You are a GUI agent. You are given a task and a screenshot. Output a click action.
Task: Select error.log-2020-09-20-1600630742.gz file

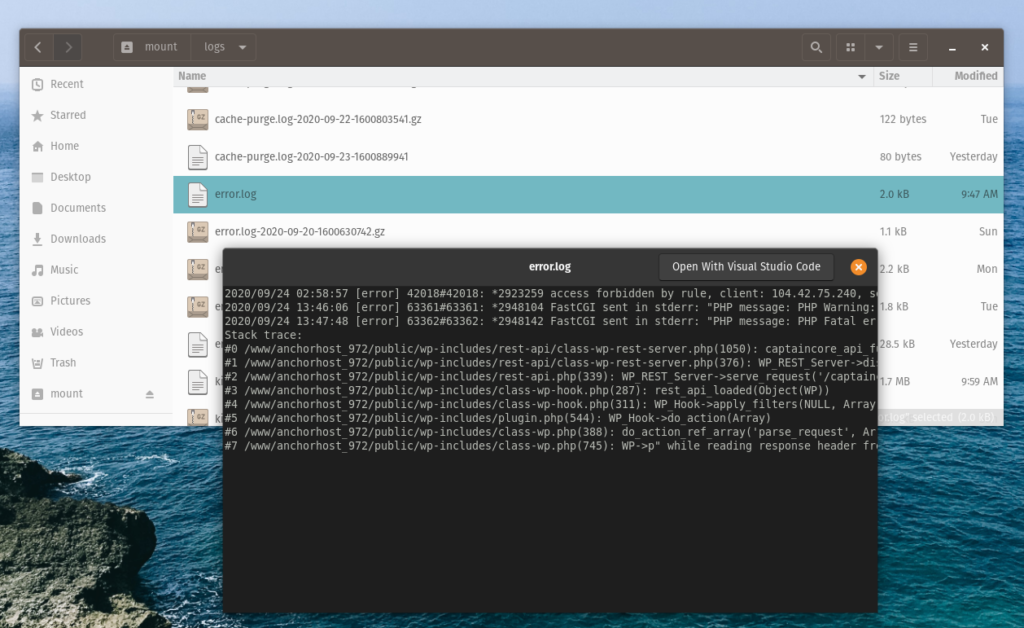[x=299, y=232]
